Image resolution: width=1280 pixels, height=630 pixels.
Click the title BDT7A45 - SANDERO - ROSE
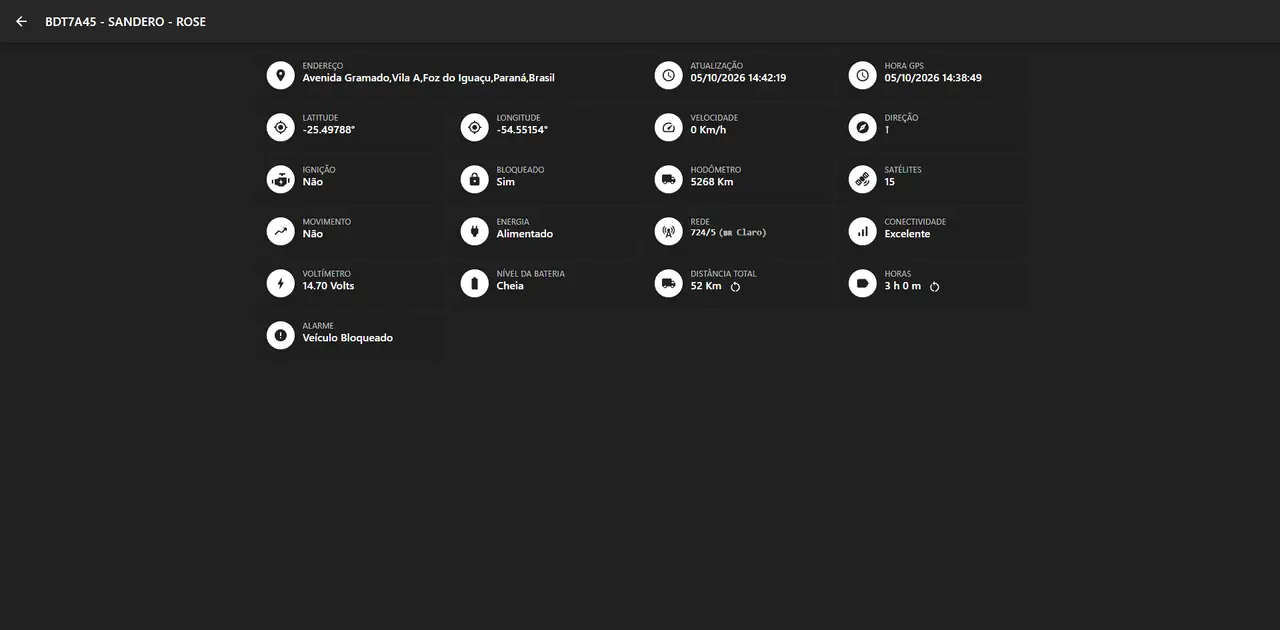(x=125, y=21)
